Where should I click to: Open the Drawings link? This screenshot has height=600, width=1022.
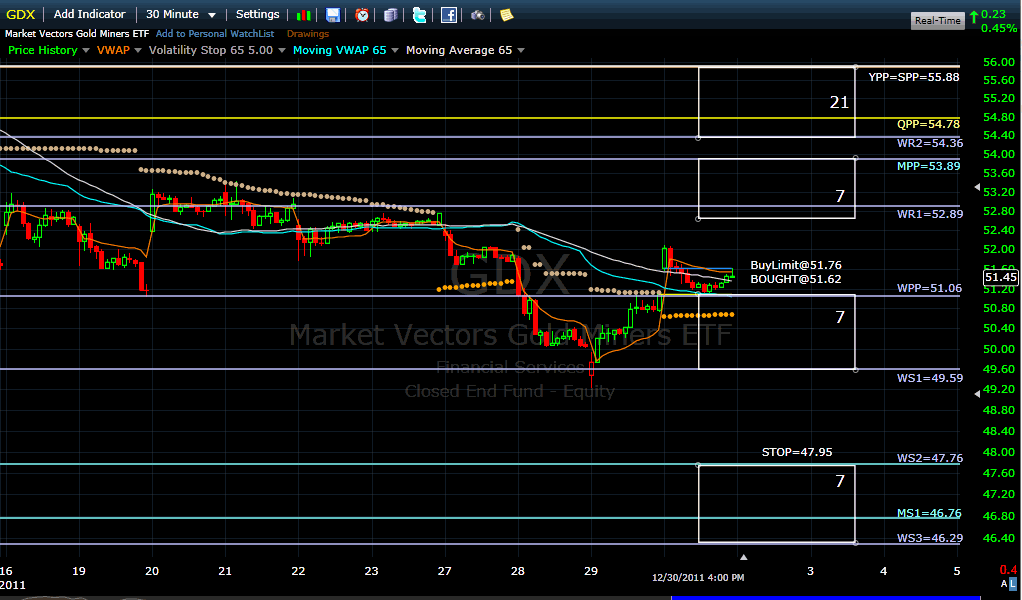308,33
